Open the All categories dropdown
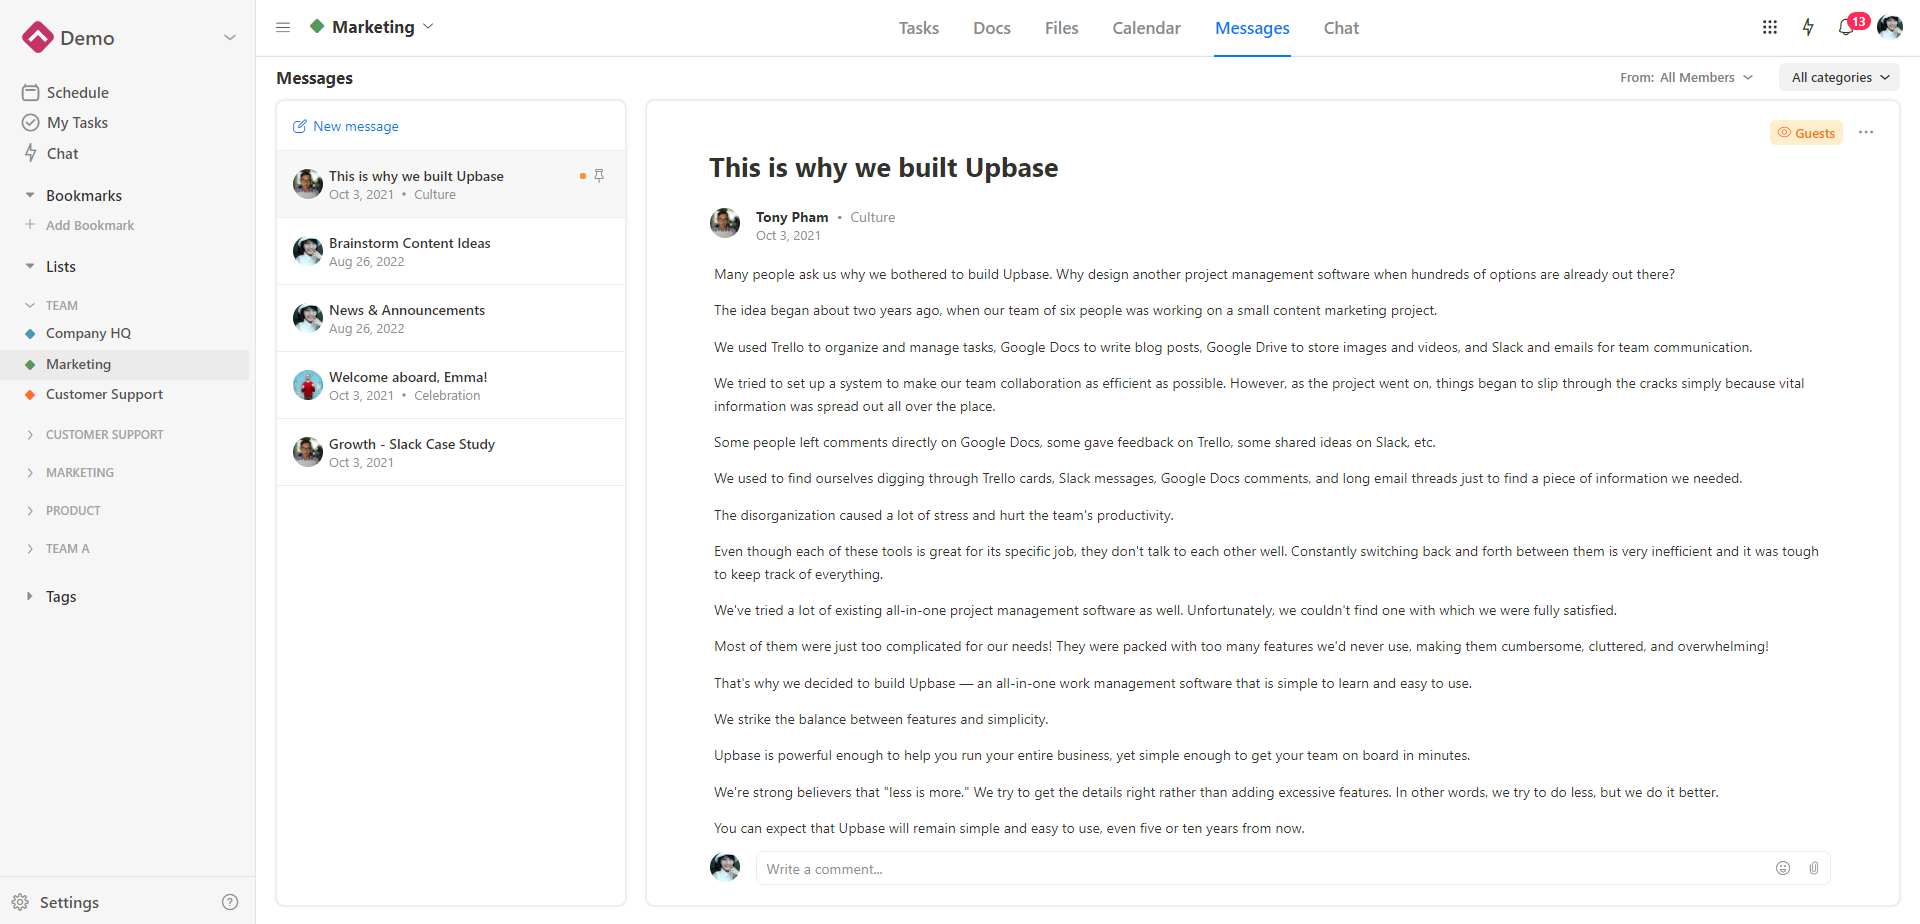Image resolution: width=1920 pixels, height=924 pixels. pyautogui.click(x=1839, y=77)
